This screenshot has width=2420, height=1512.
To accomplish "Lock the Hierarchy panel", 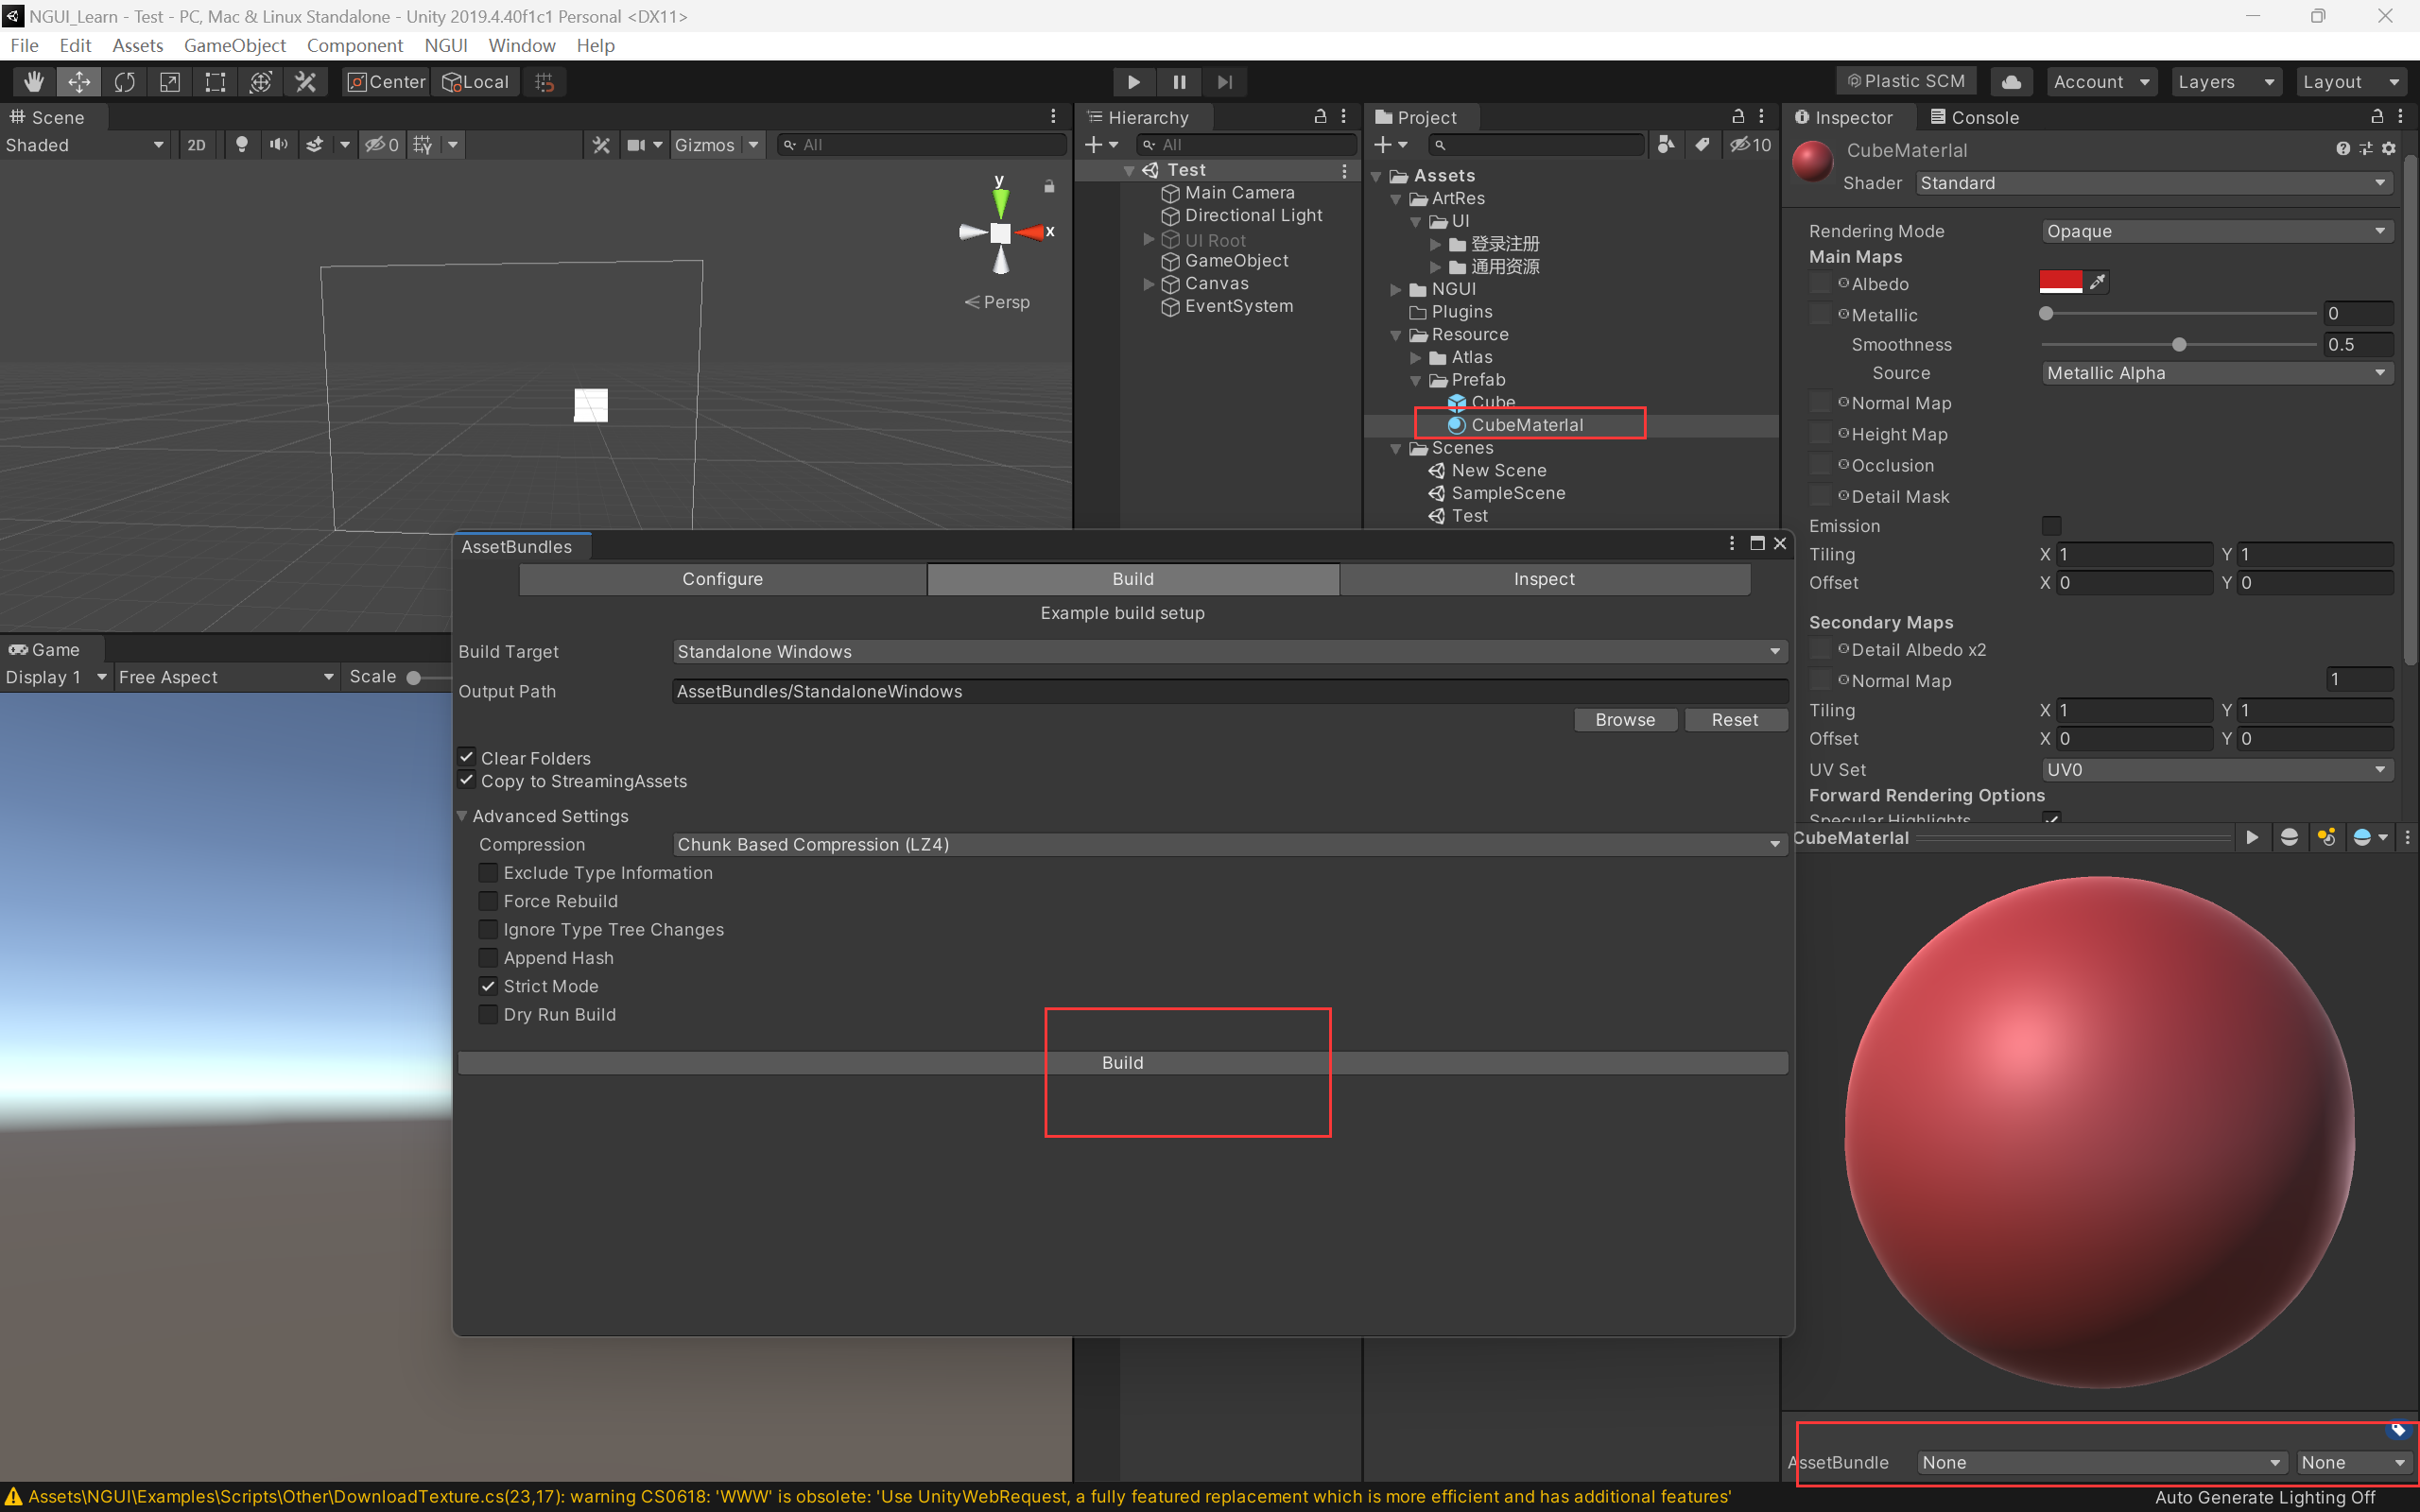I will (x=1320, y=117).
